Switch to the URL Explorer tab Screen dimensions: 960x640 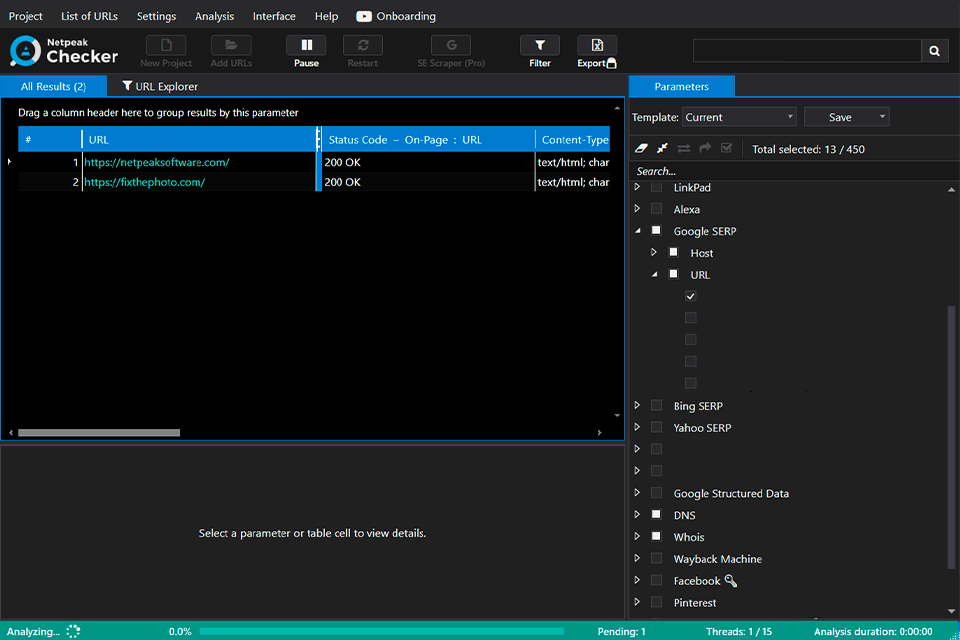[159, 87]
